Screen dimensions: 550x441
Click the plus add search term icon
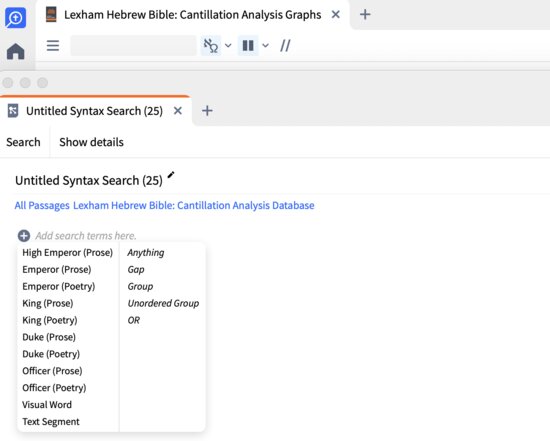(x=24, y=236)
